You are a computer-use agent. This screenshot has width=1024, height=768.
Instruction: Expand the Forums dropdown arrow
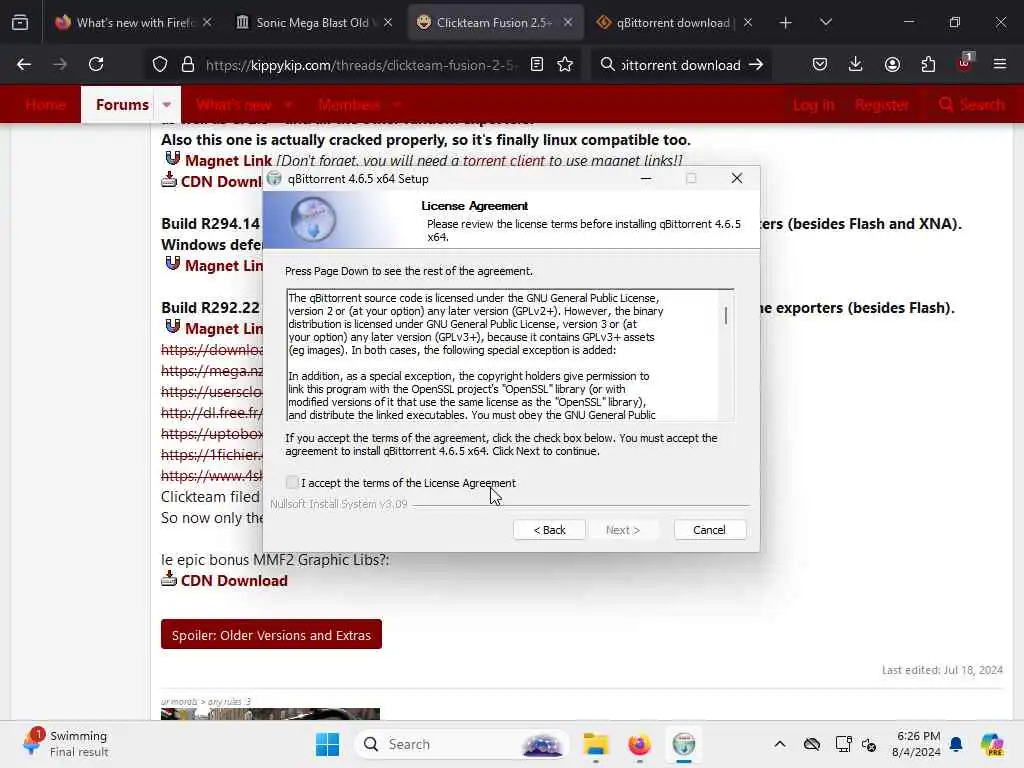(x=167, y=104)
